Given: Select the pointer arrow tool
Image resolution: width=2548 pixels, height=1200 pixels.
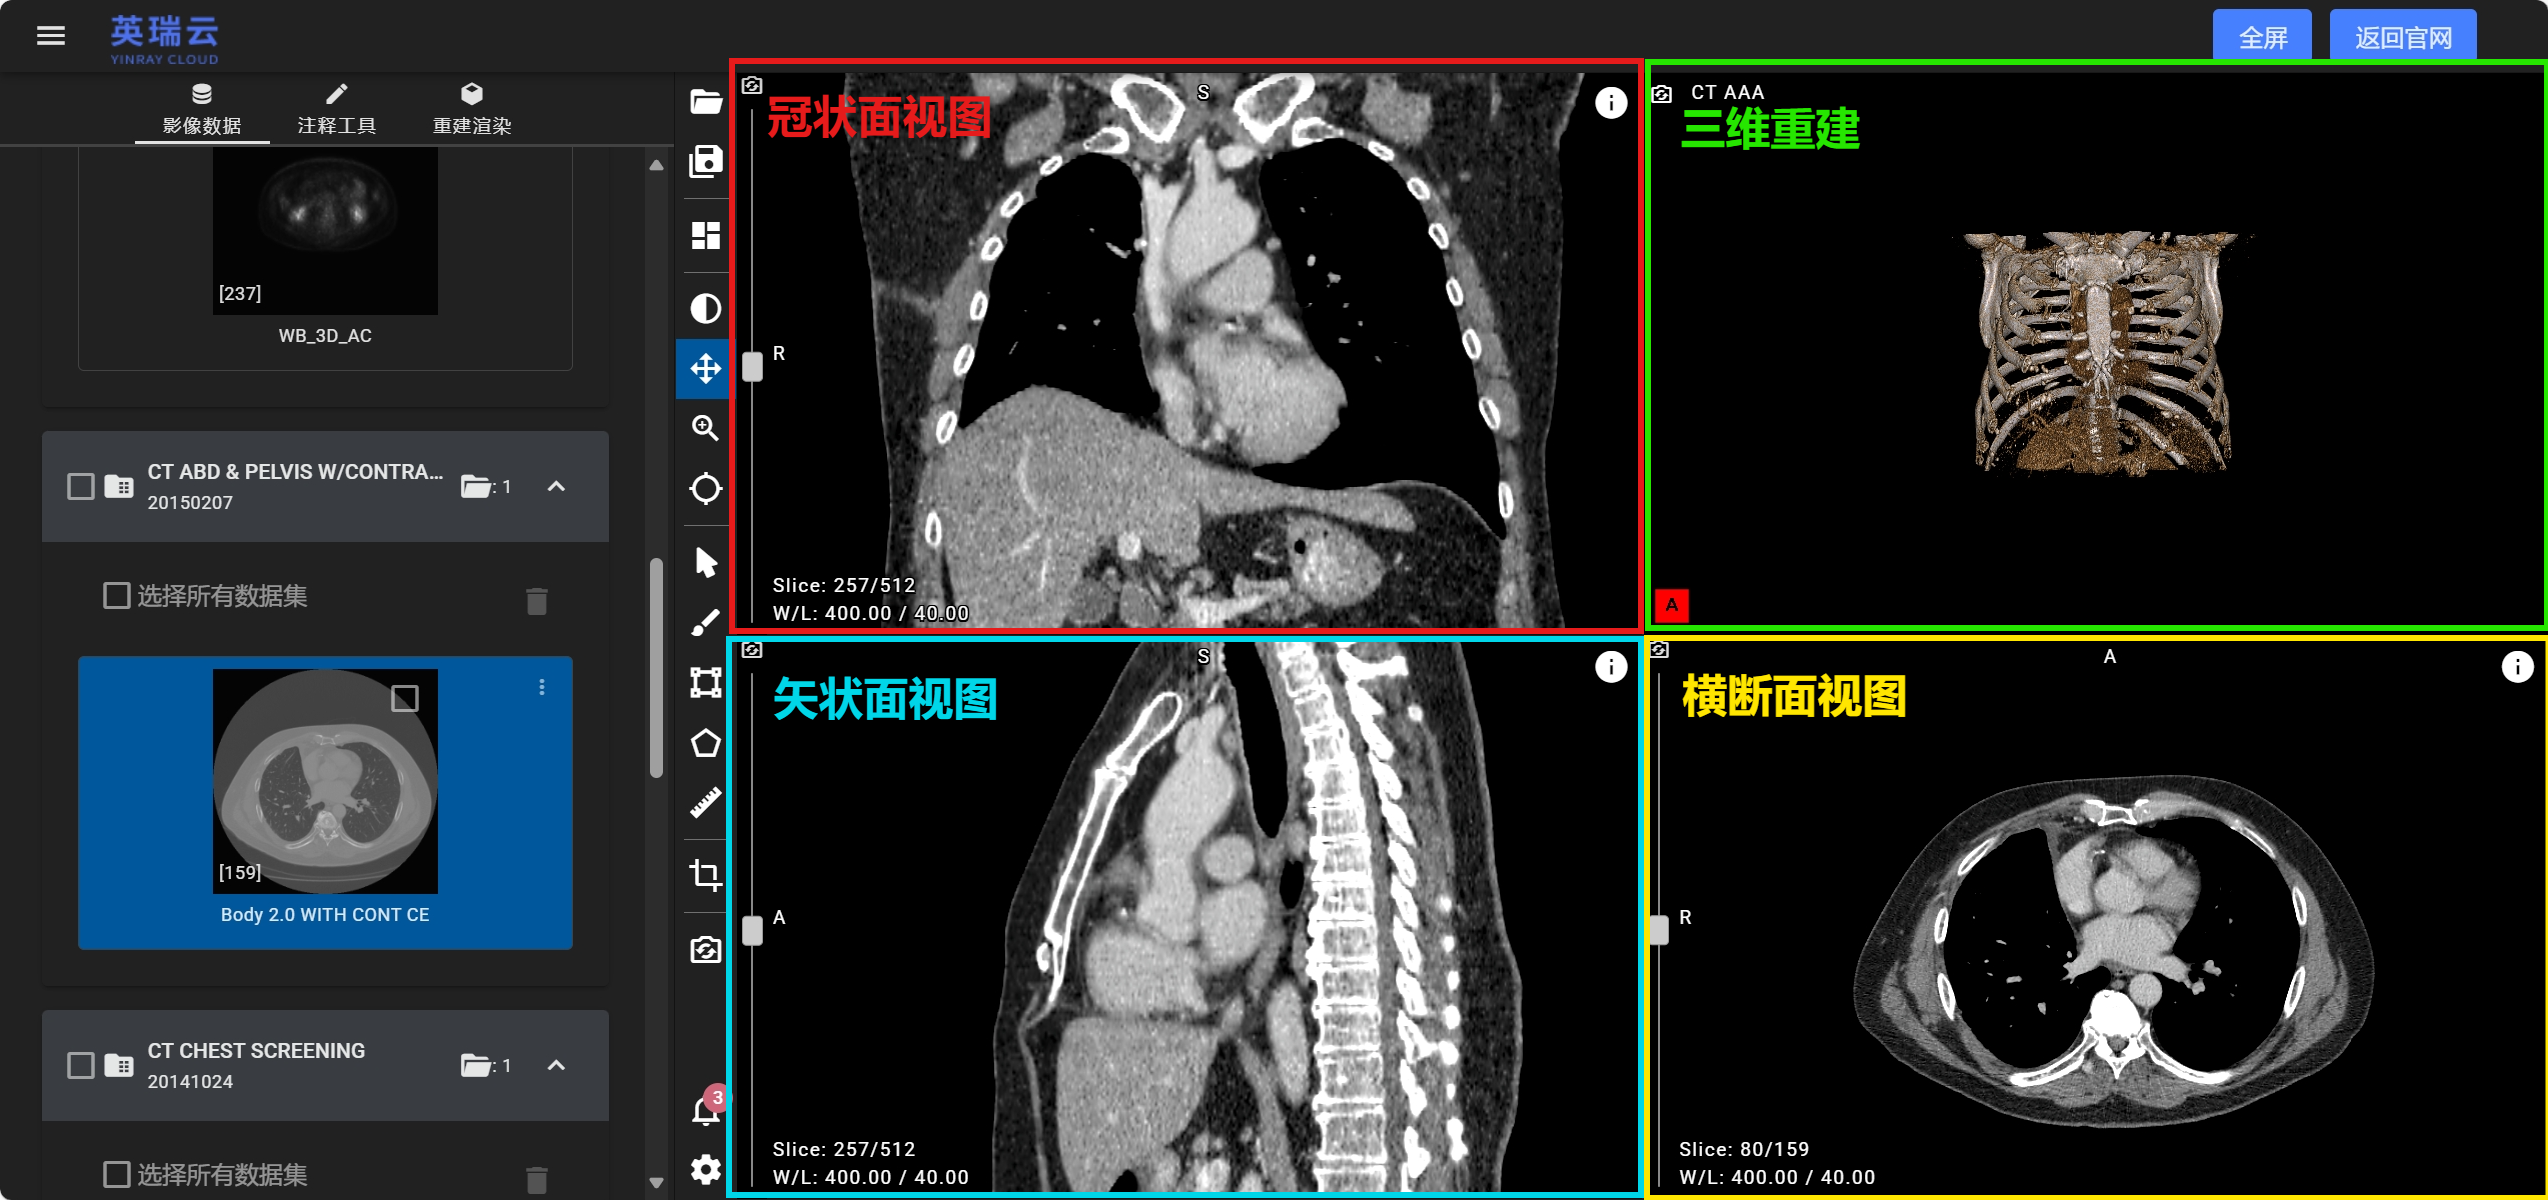Looking at the screenshot, I should (706, 563).
